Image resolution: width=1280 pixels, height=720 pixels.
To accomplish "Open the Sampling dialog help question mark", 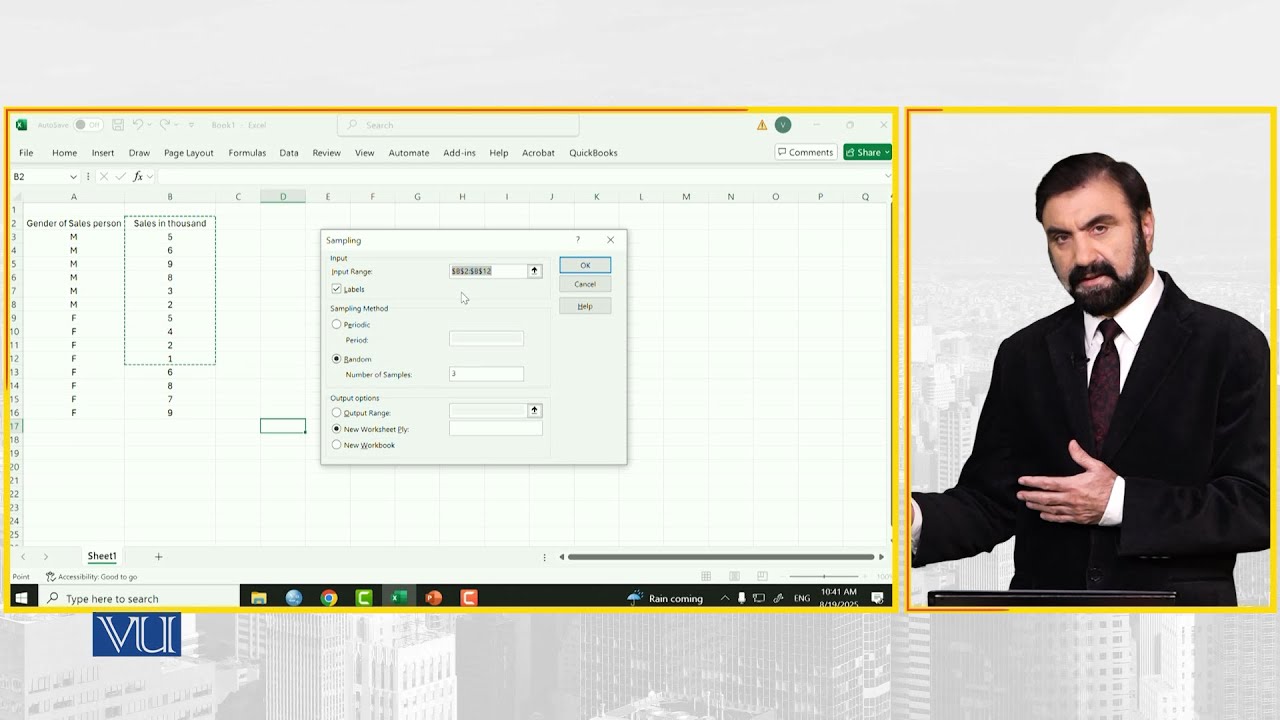I will [x=577, y=240].
